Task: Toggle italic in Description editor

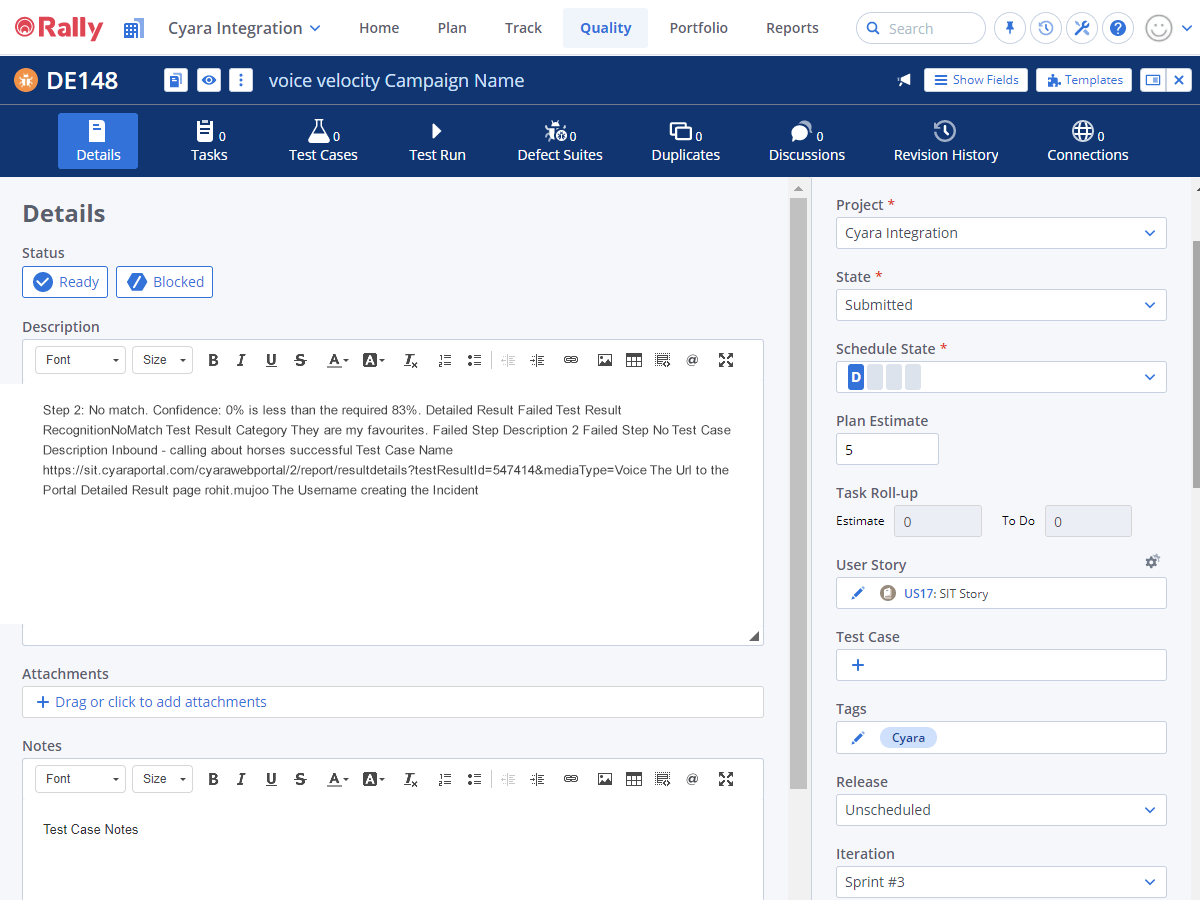Action: point(242,360)
